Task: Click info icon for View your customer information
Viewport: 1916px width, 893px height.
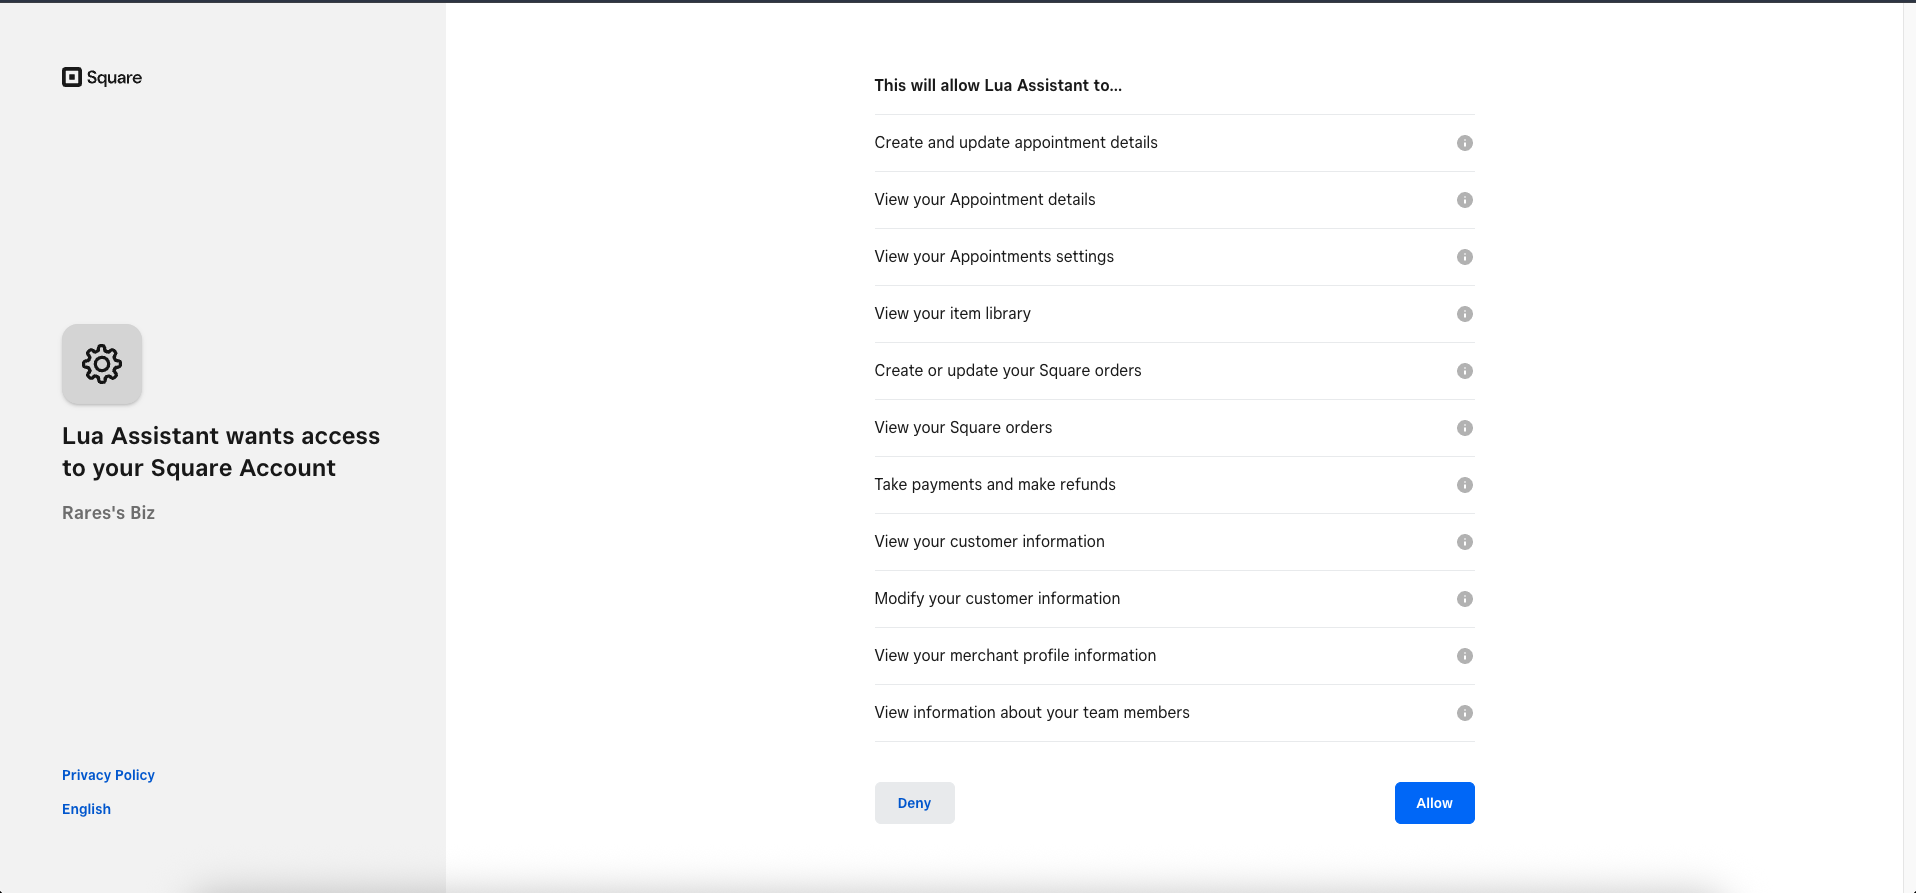Action: [x=1464, y=542]
